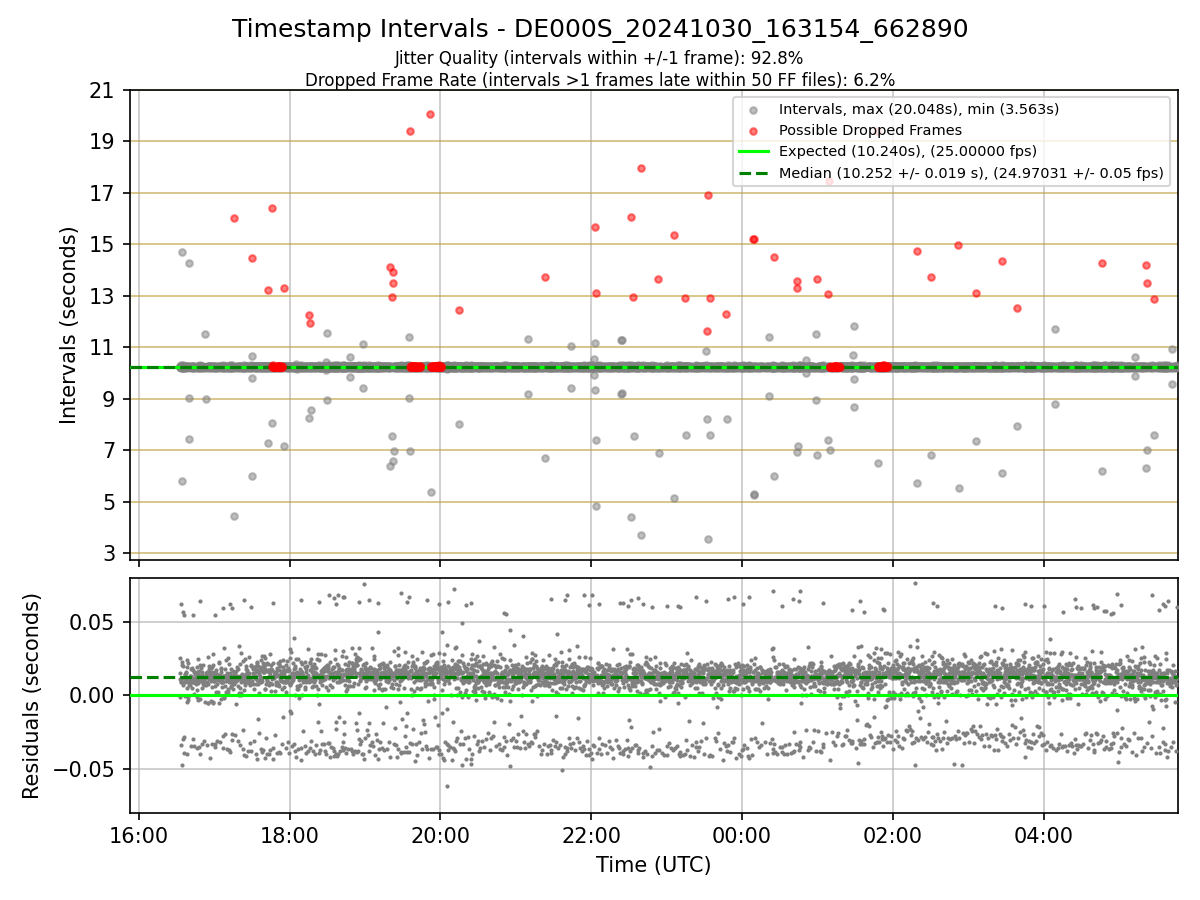Click the '21' tick on the intervals axis
Image resolution: width=1200 pixels, height=900 pixels.
[x=102, y=90]
